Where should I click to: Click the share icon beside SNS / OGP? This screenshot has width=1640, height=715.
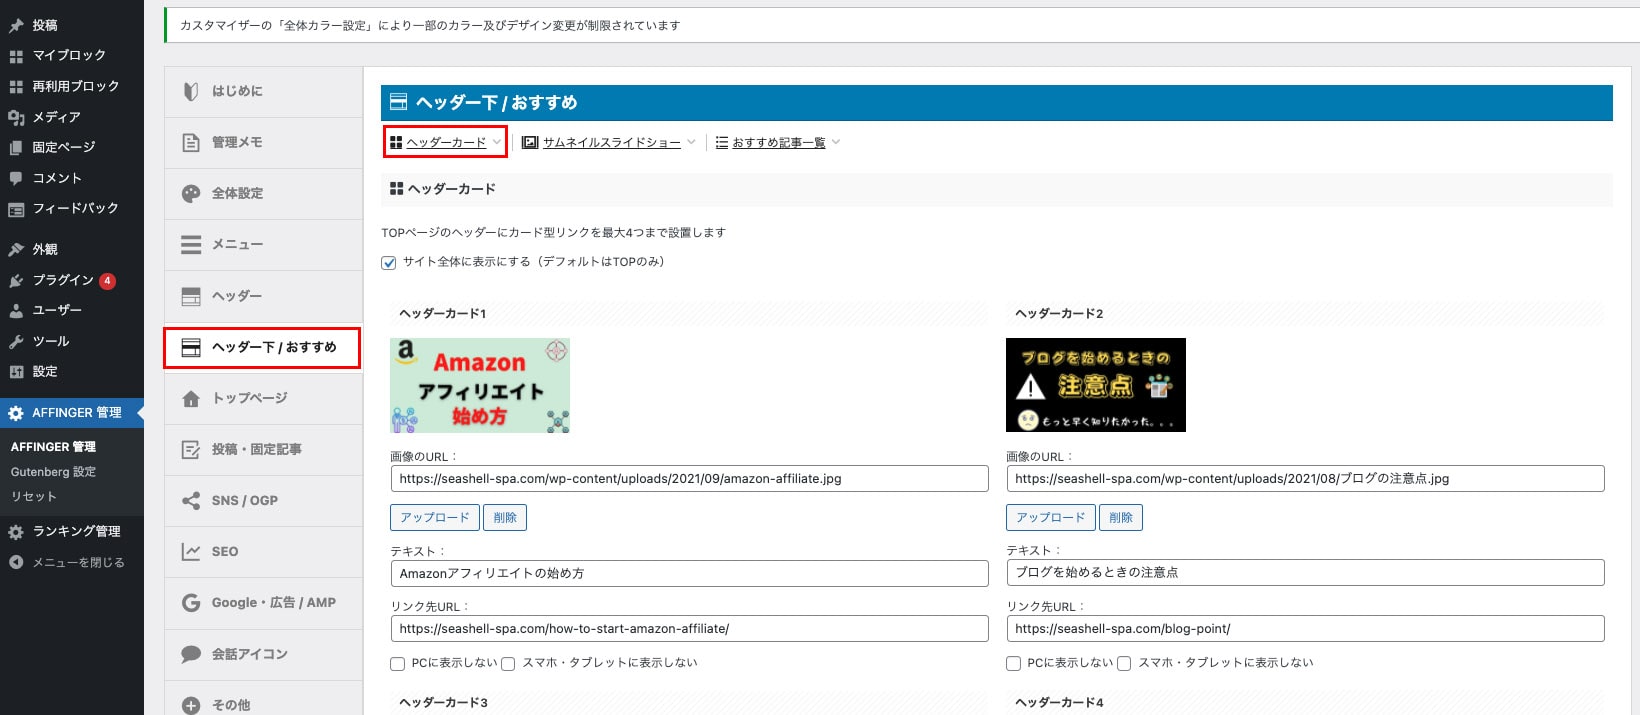pyautogui.click(x=191, y=501)
